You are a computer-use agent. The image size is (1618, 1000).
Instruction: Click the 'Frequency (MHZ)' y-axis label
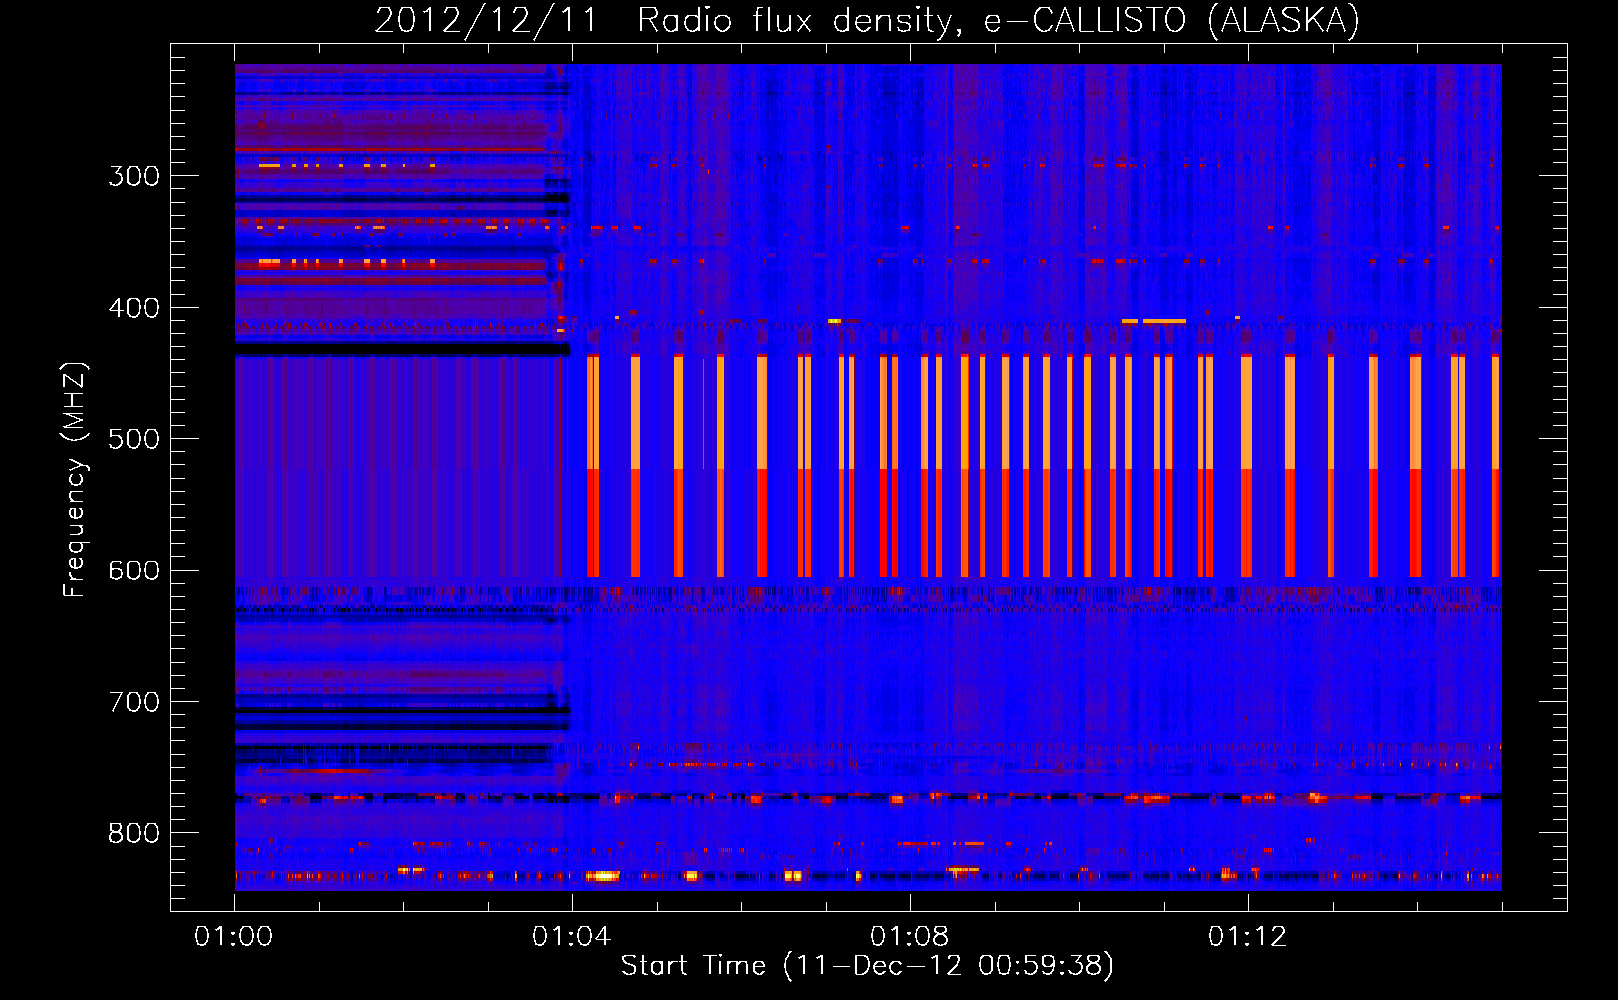coord(76,480)
